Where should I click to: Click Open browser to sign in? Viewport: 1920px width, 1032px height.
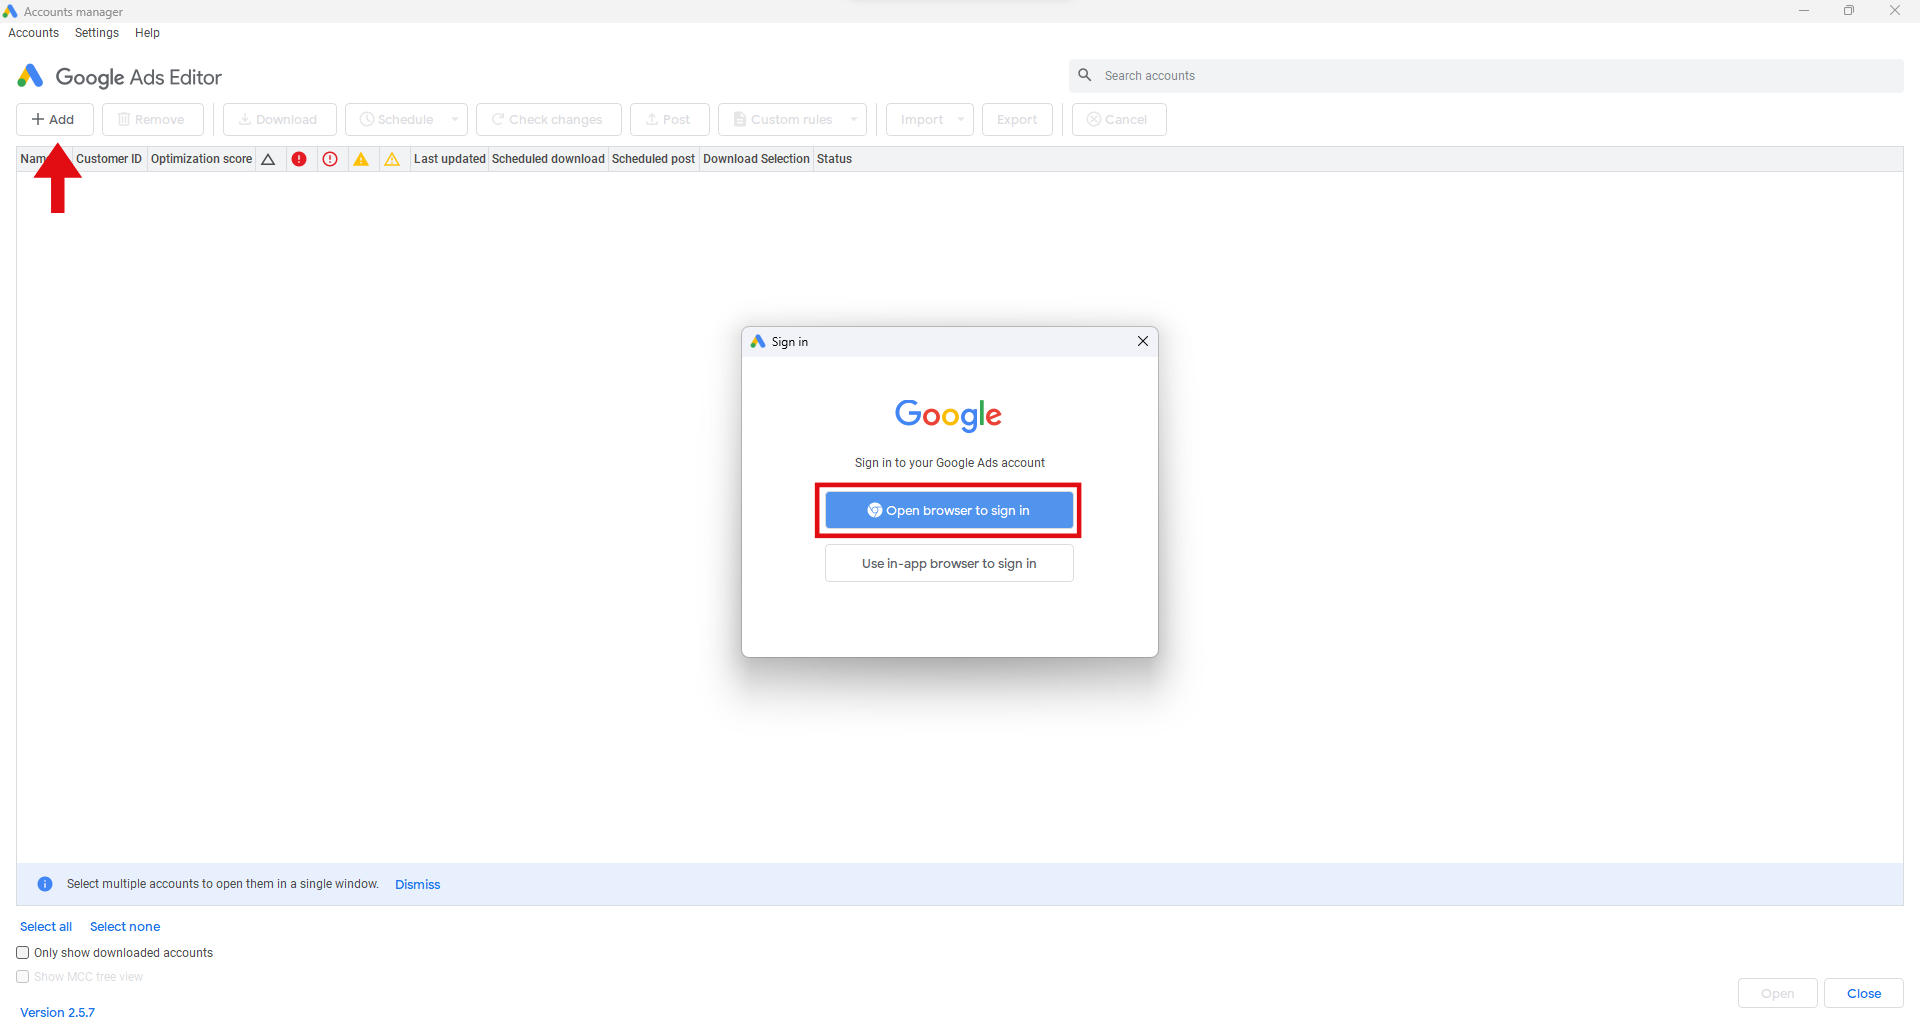[x=949, y=510]
